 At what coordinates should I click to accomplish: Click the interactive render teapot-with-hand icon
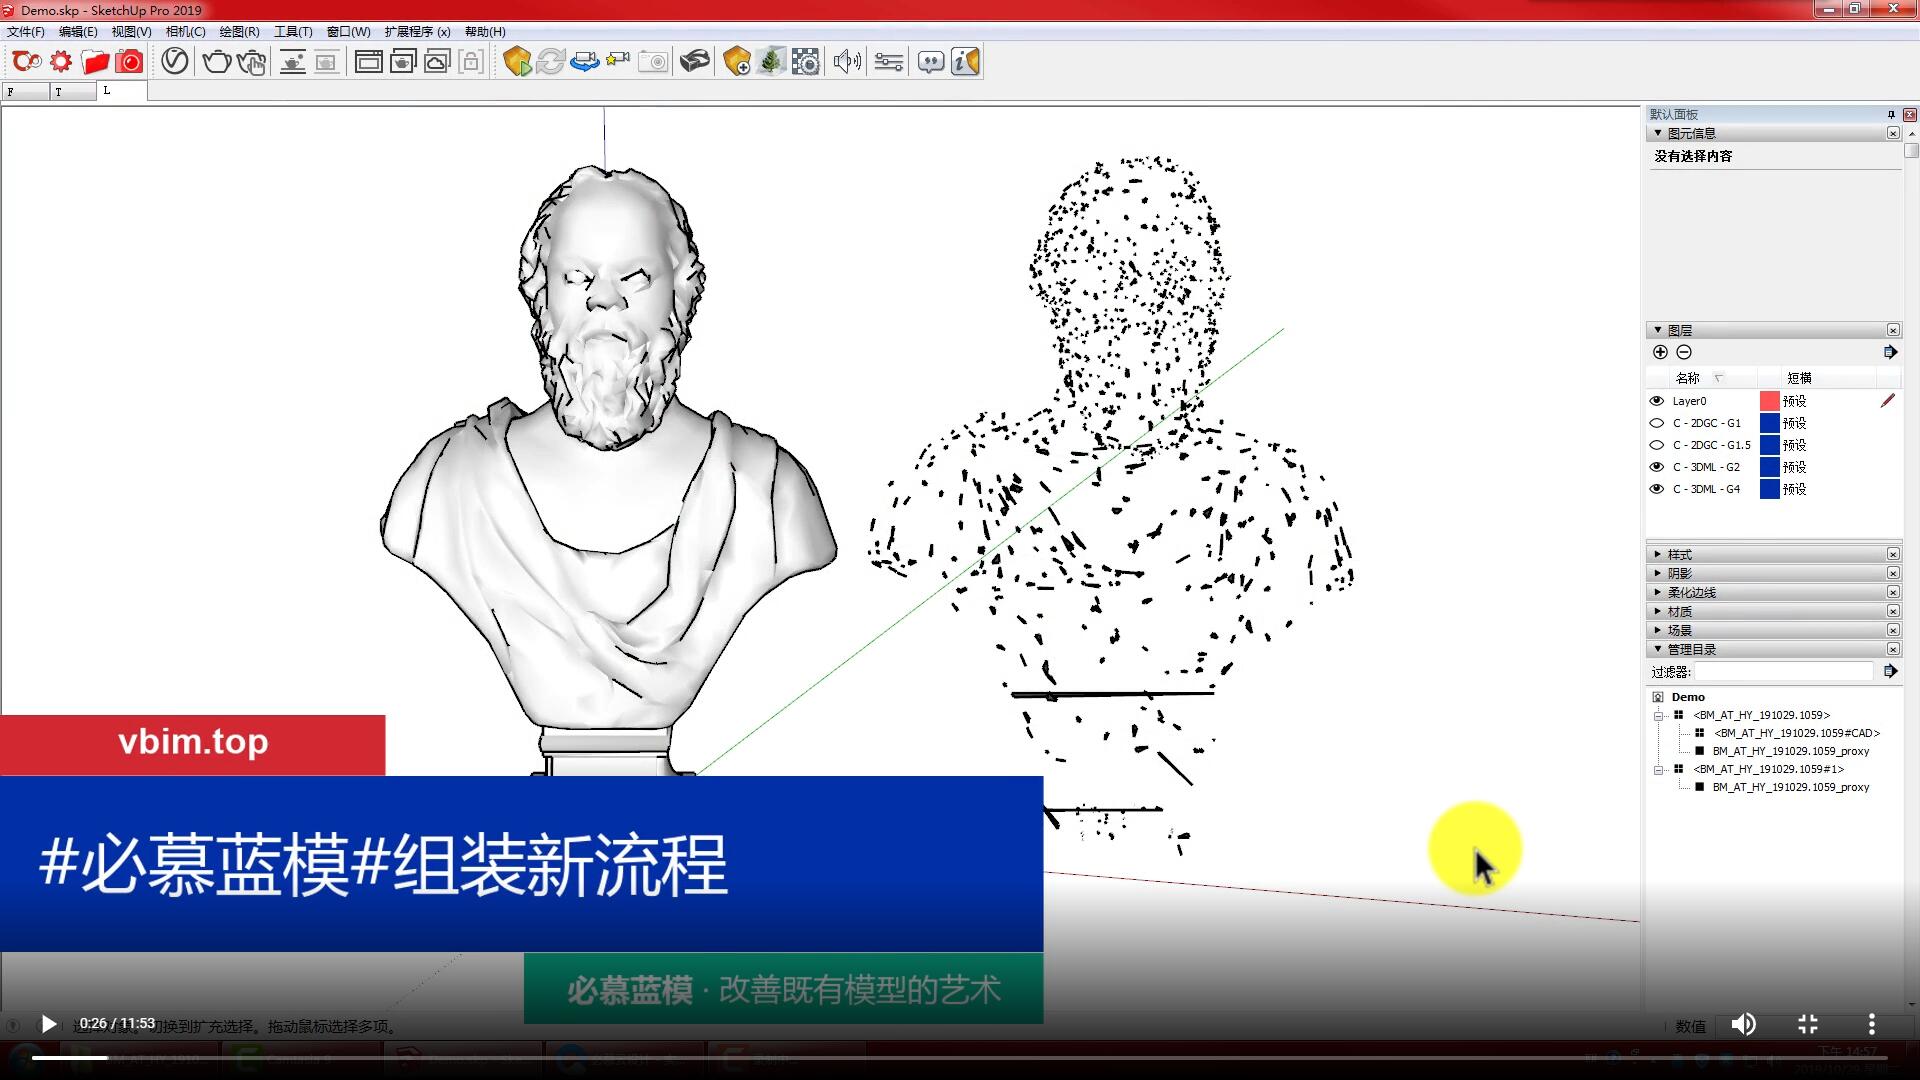251,62
